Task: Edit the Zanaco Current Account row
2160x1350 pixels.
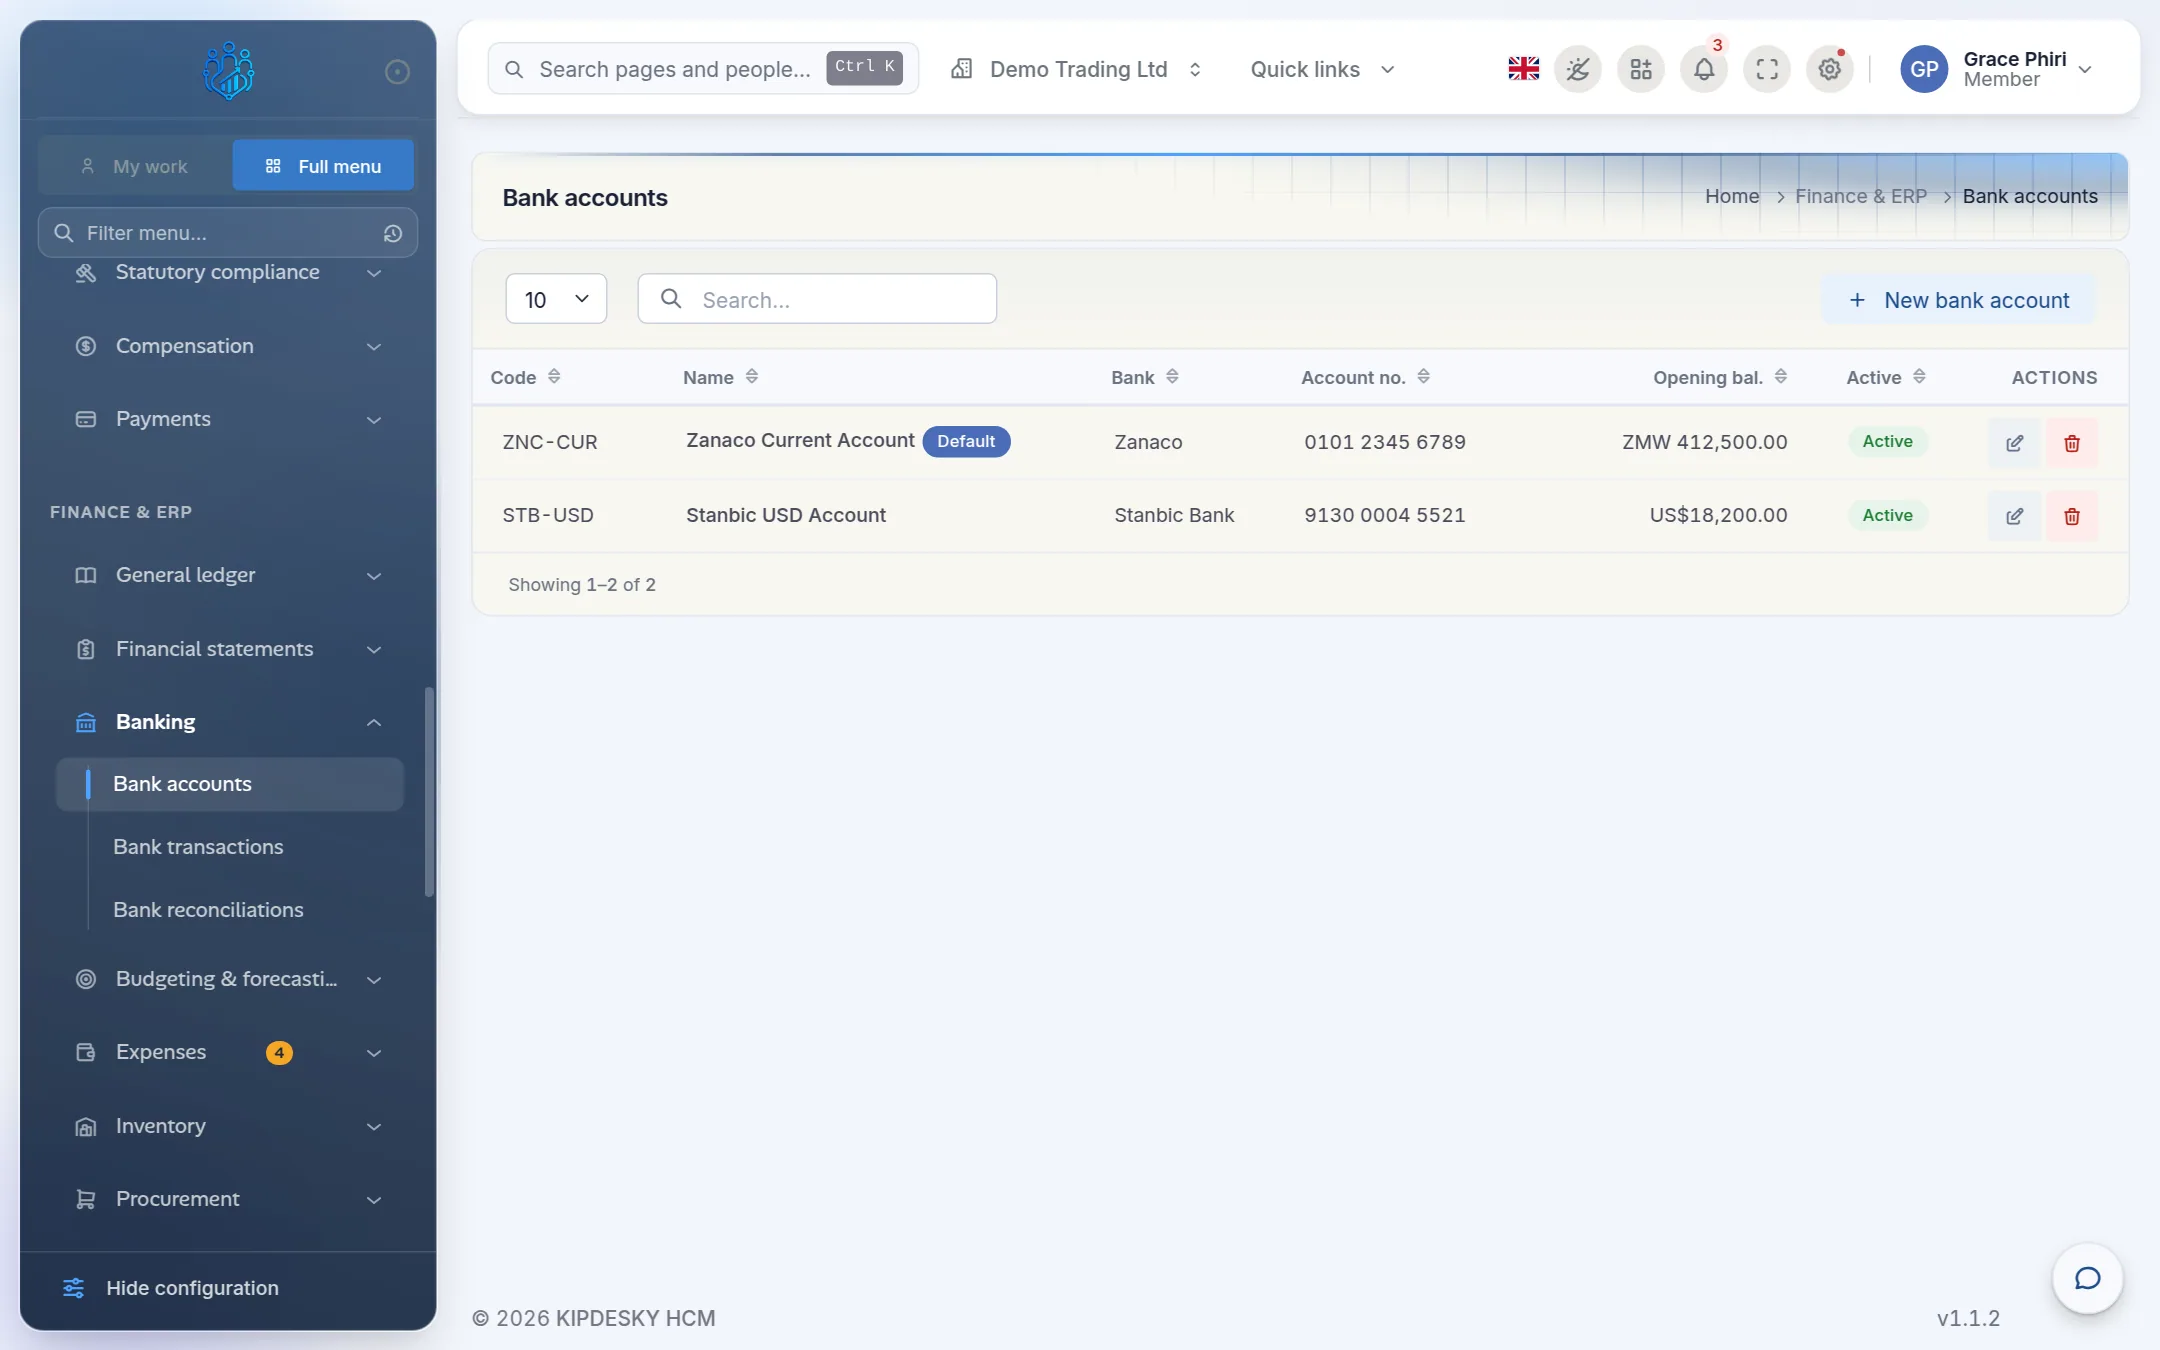Action: (2014, 443)
